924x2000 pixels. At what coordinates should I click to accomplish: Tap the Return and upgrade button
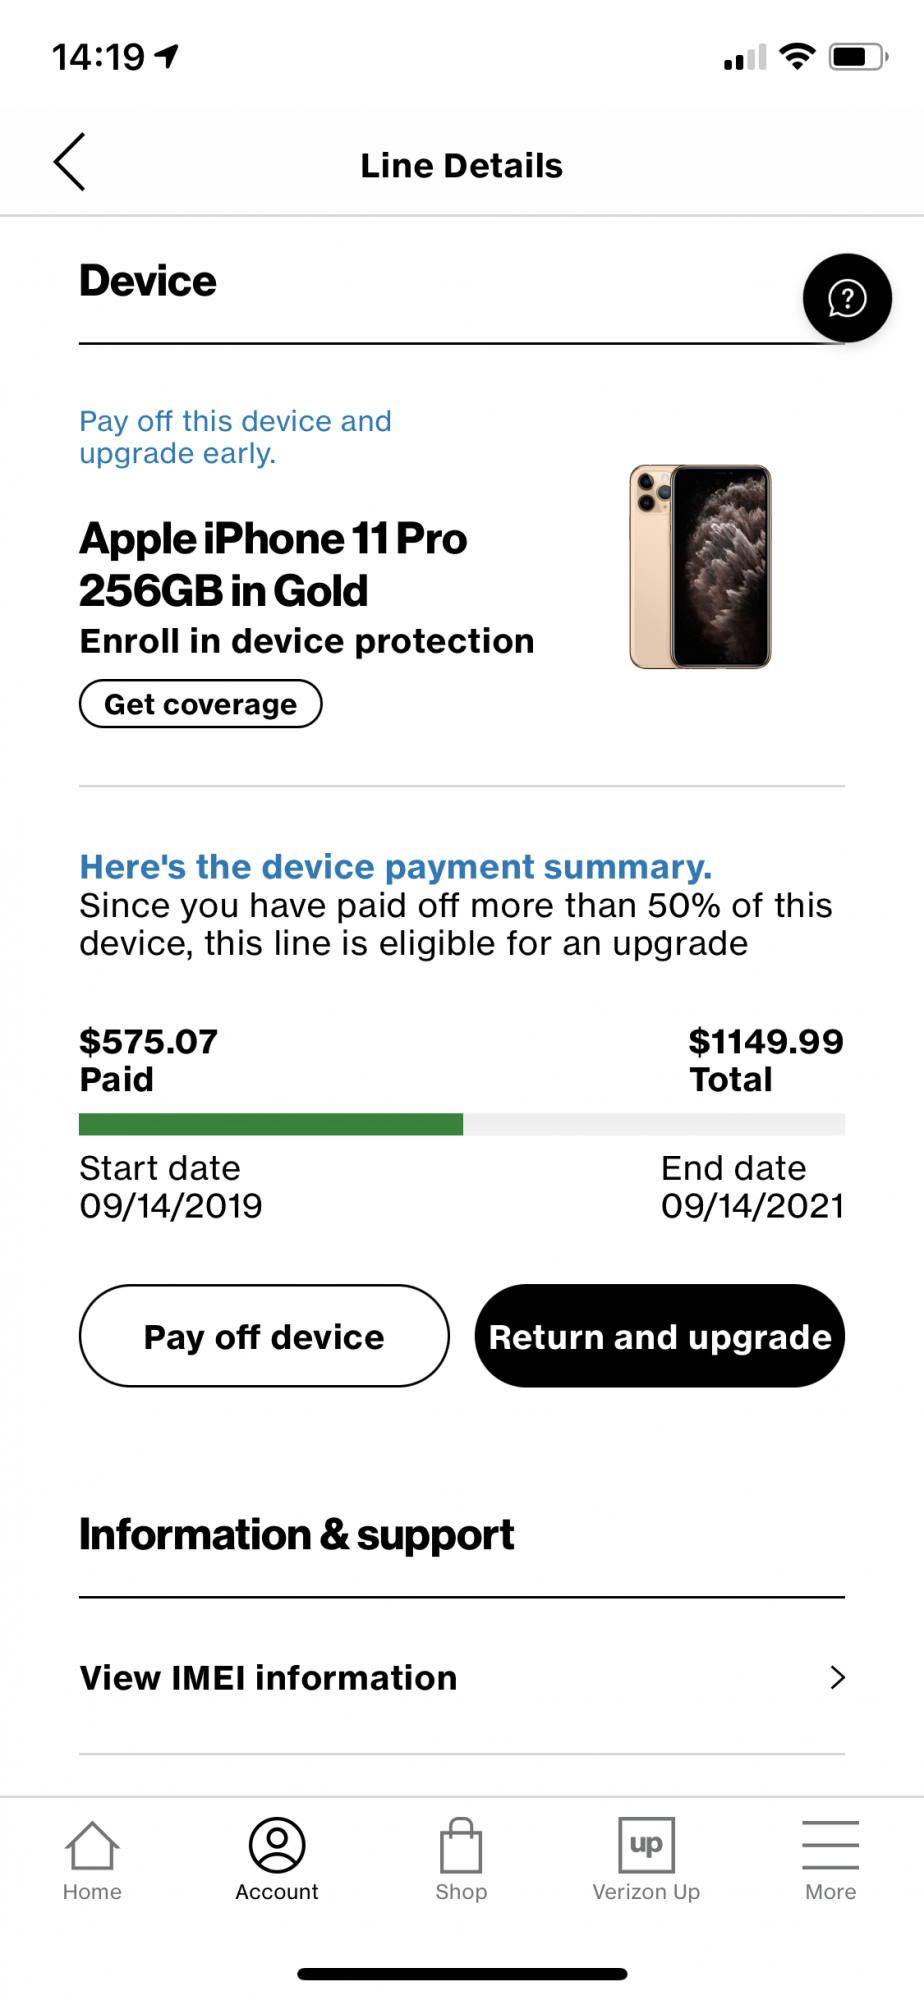[x=660, y=1336]
